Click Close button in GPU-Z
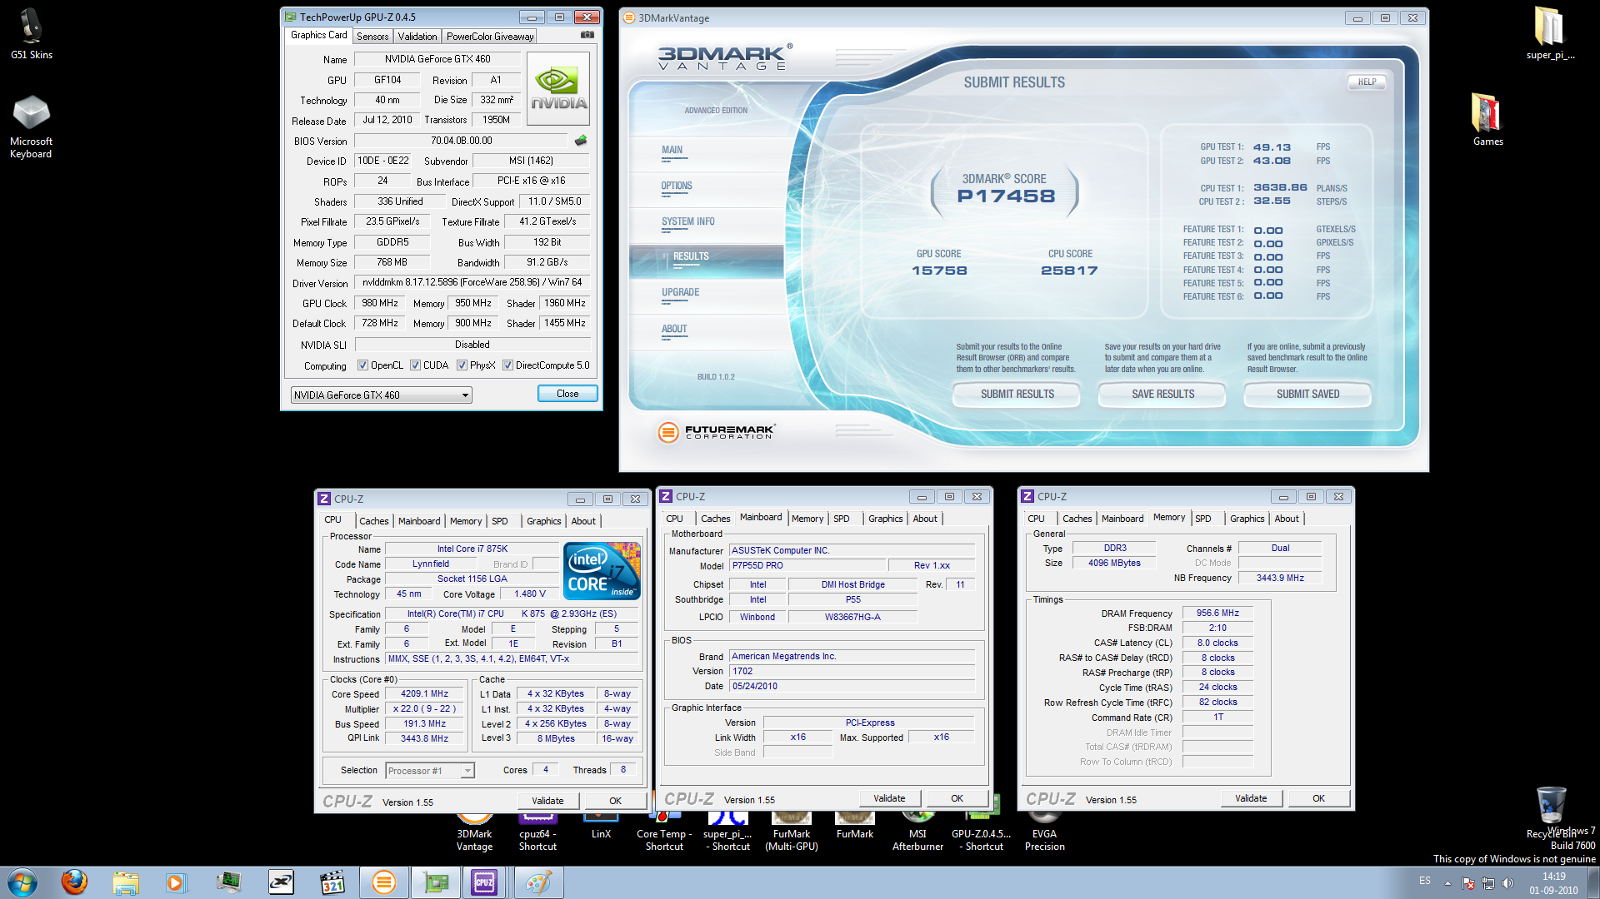Screen dimensions: 1600x899 click(567, 394)
